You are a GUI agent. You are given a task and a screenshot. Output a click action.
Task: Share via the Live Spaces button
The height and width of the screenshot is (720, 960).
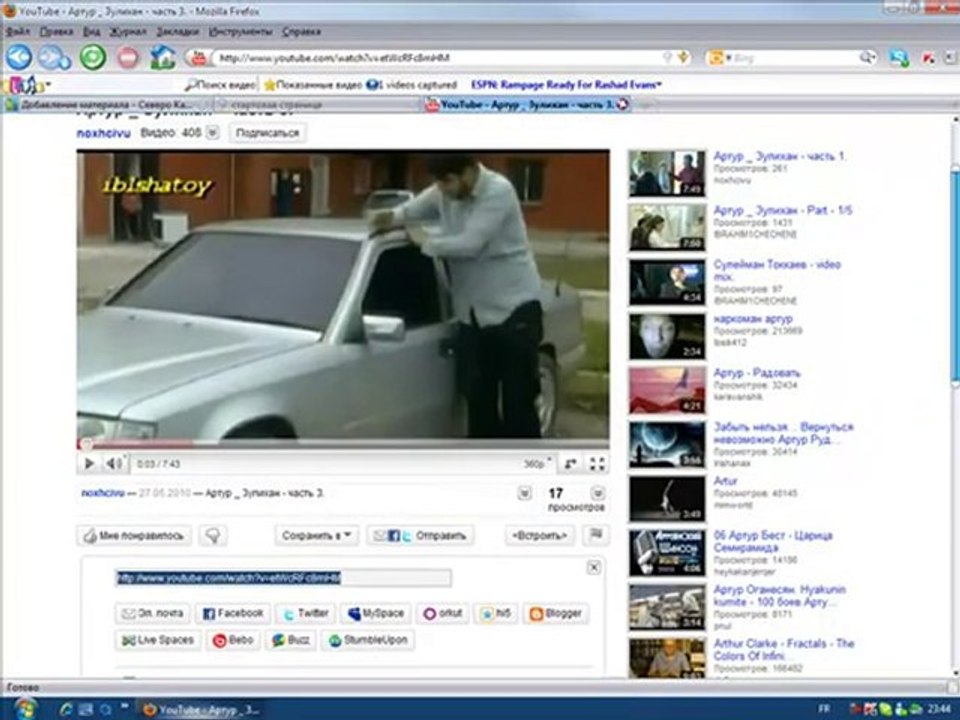tap(157, 640)
